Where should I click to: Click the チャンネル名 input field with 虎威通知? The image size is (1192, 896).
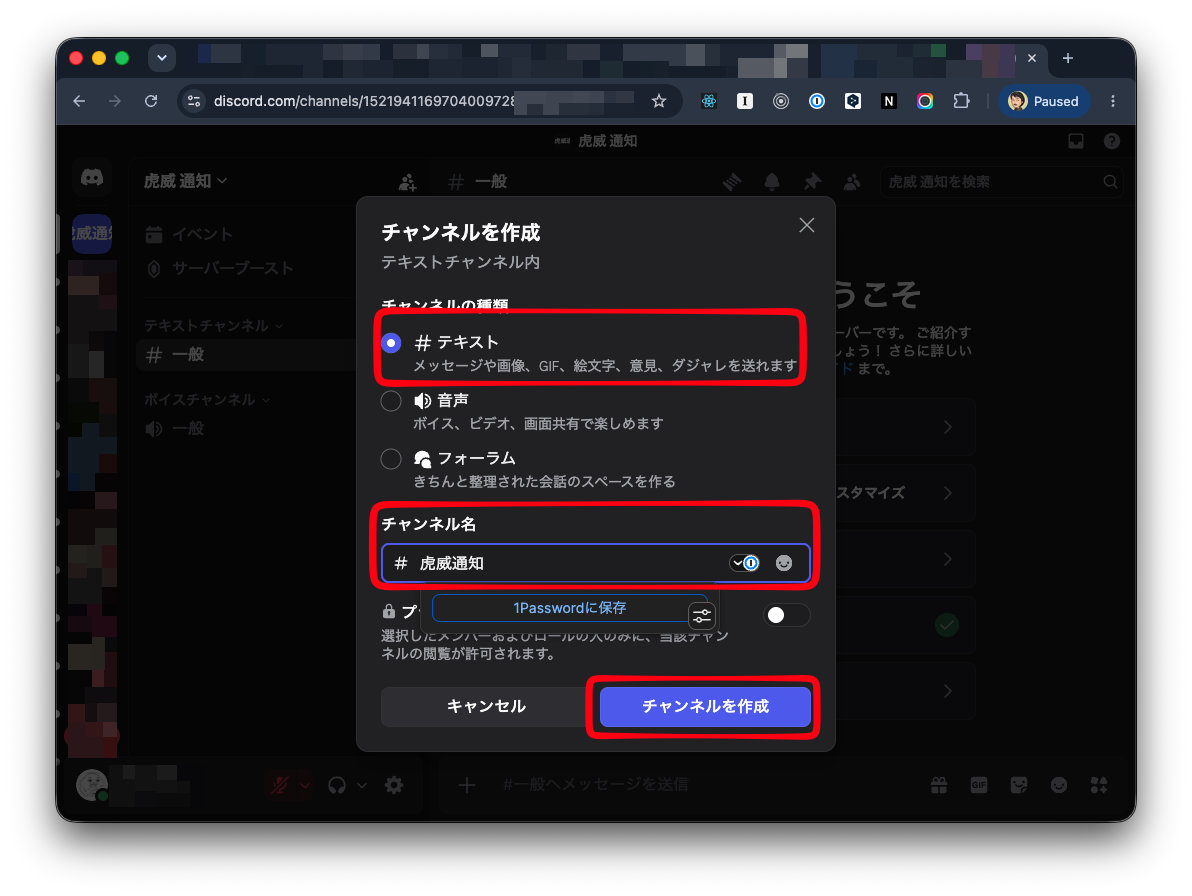tap(595, 563)
